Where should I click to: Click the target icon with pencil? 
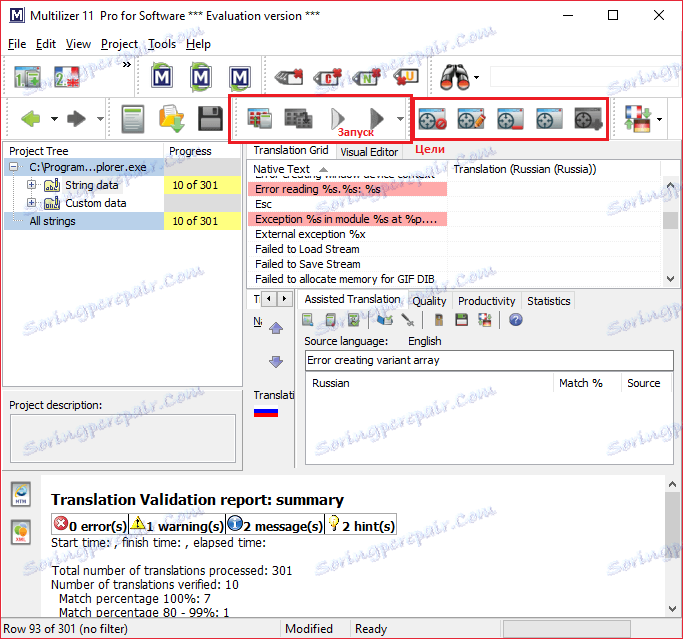tap(471, 119)
